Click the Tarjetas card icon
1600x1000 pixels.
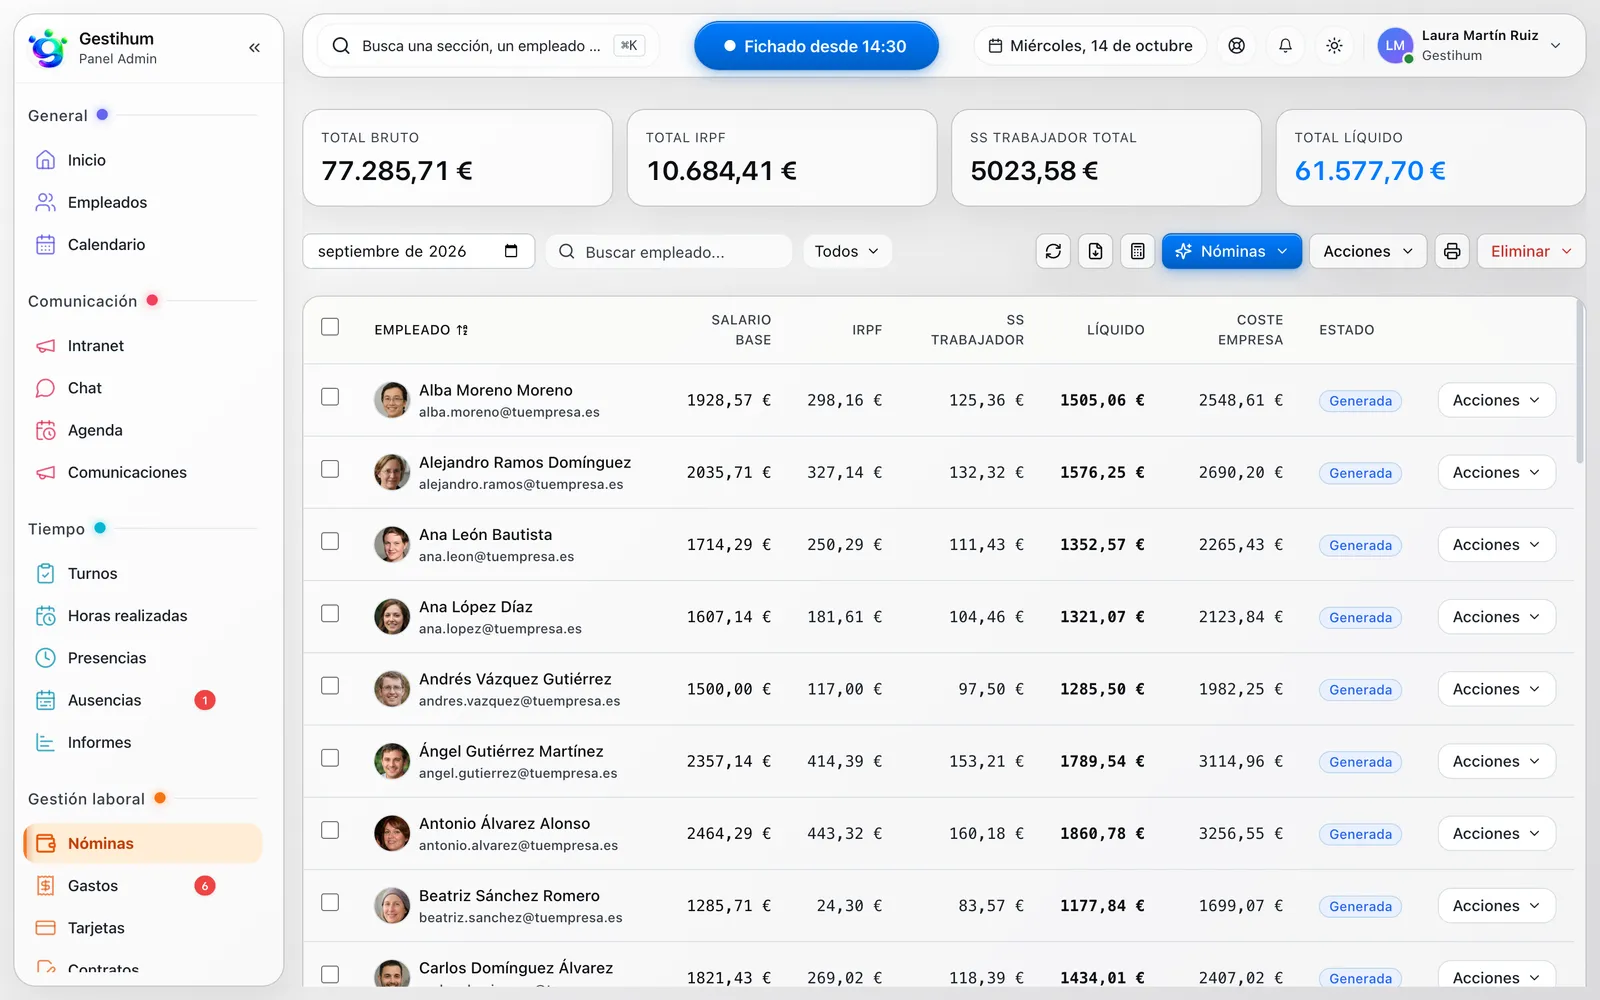(45, 928)
